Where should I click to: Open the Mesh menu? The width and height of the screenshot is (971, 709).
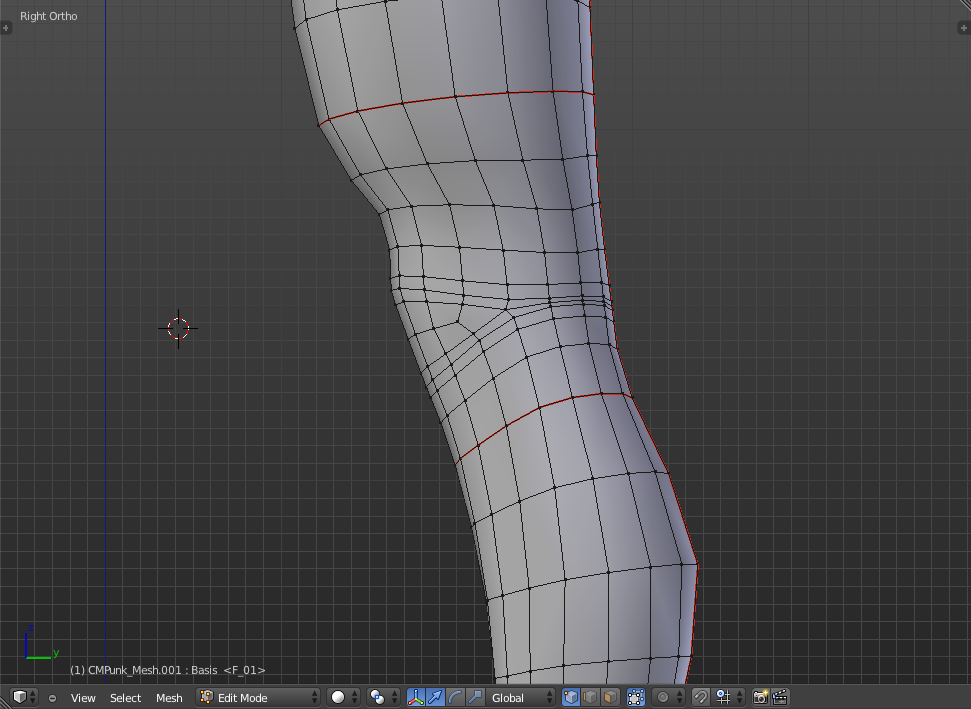pyautogui.click(x=169, y=698)
